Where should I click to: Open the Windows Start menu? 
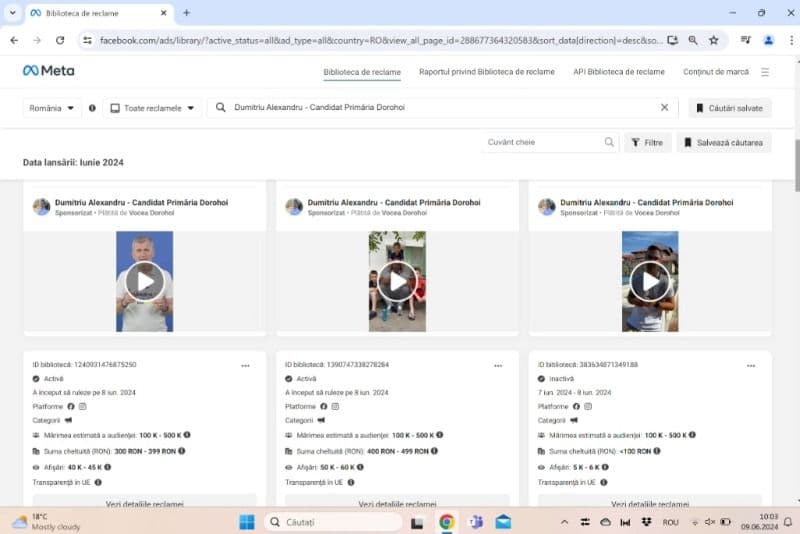[247, 522]
